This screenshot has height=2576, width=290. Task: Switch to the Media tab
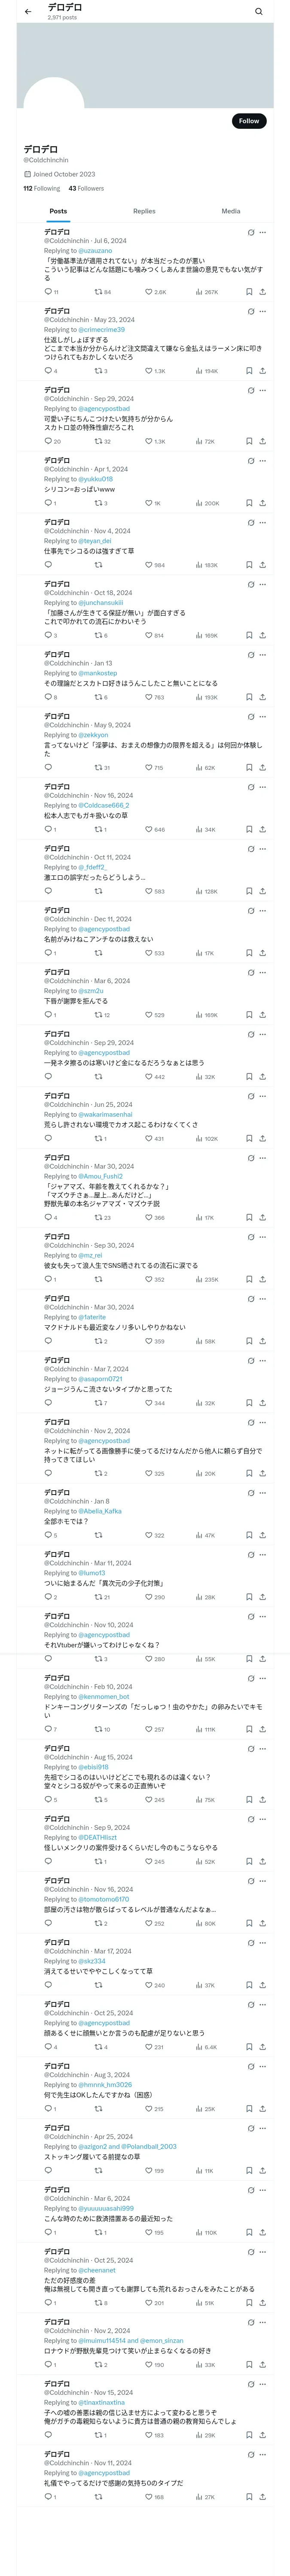[x=231, y=211]
